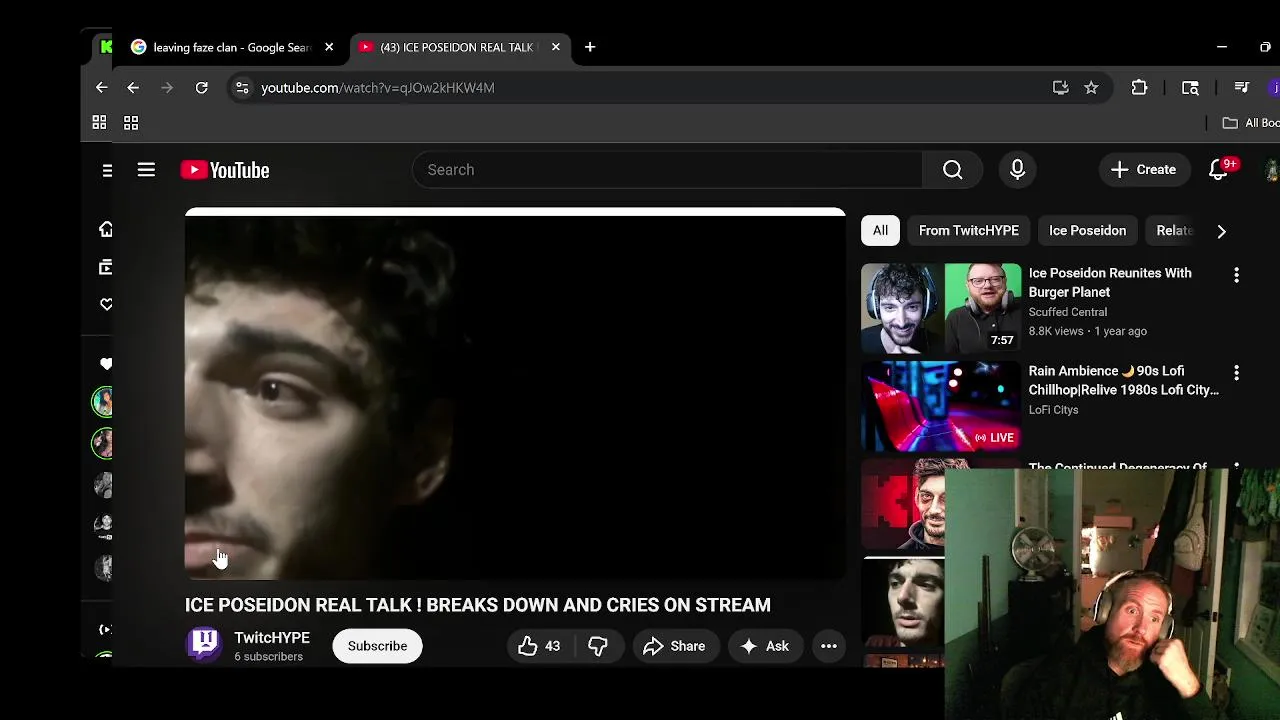Click 8.8K views 1 year ago text

(1088, 331)
